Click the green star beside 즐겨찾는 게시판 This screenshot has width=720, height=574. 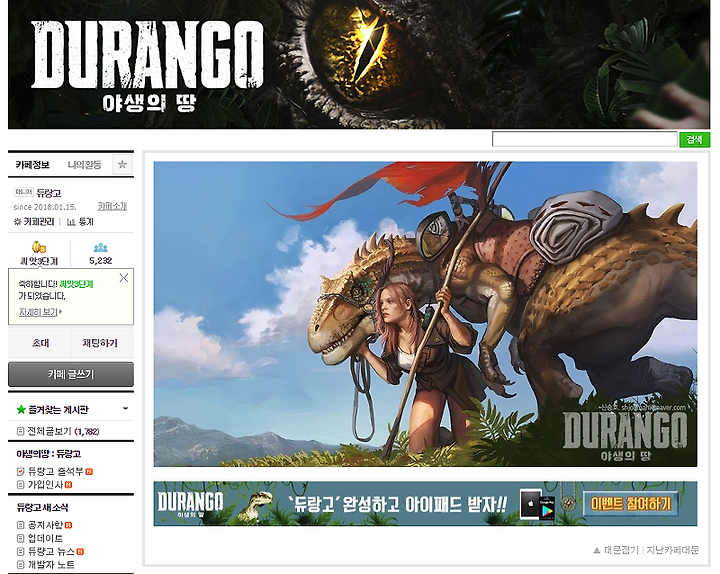tap(21, 409)
